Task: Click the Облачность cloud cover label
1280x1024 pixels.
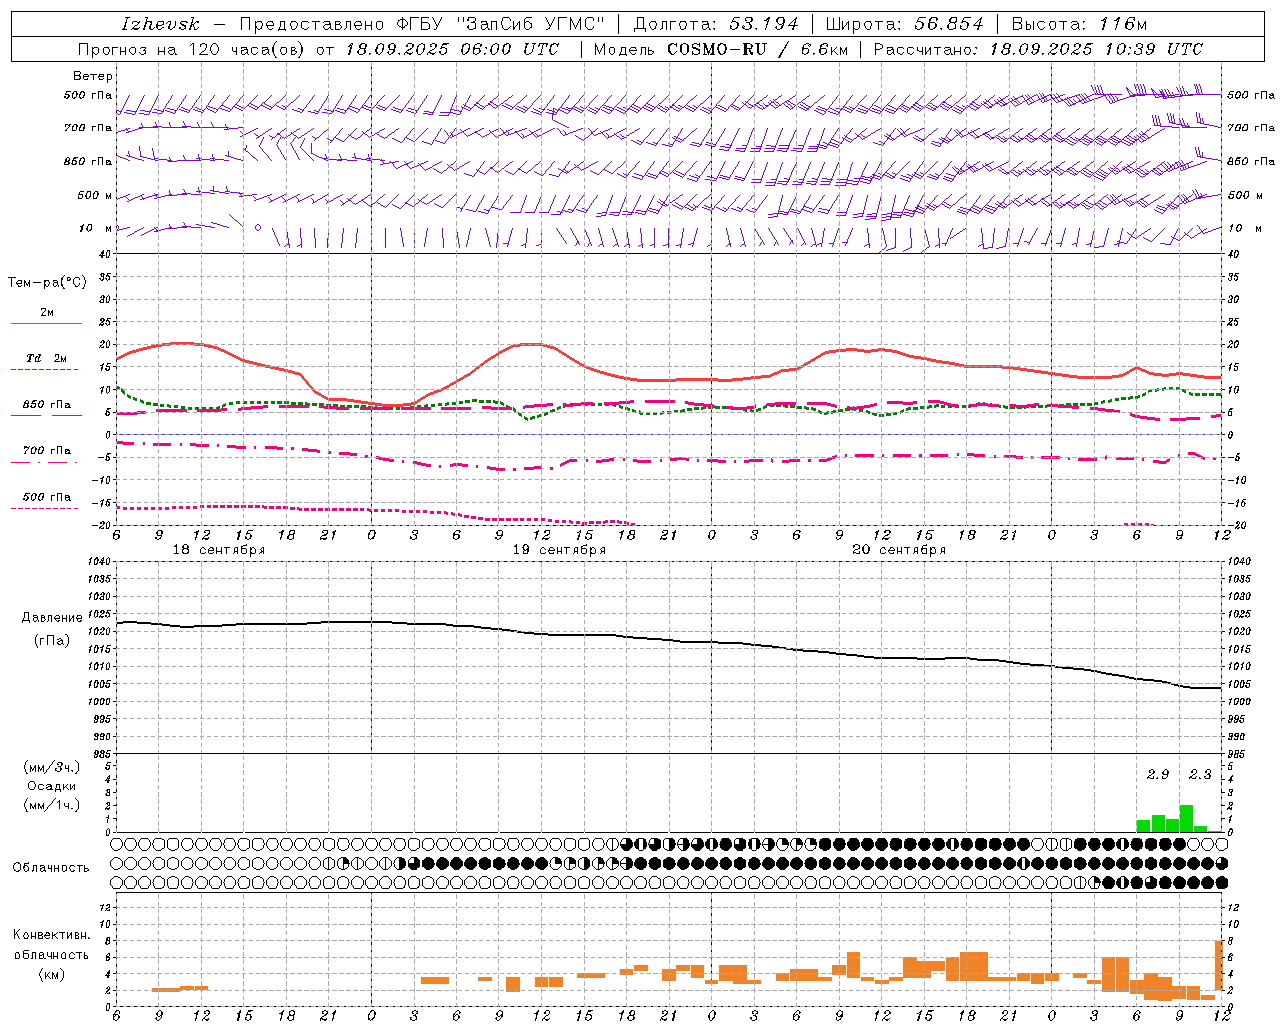Action: 51,868
